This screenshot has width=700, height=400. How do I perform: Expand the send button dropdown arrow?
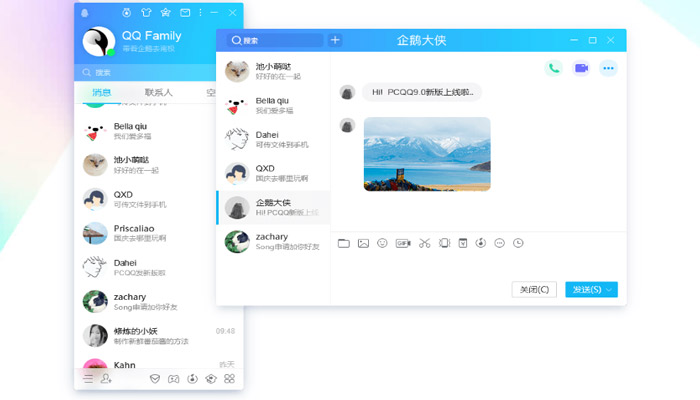(609, 290)
